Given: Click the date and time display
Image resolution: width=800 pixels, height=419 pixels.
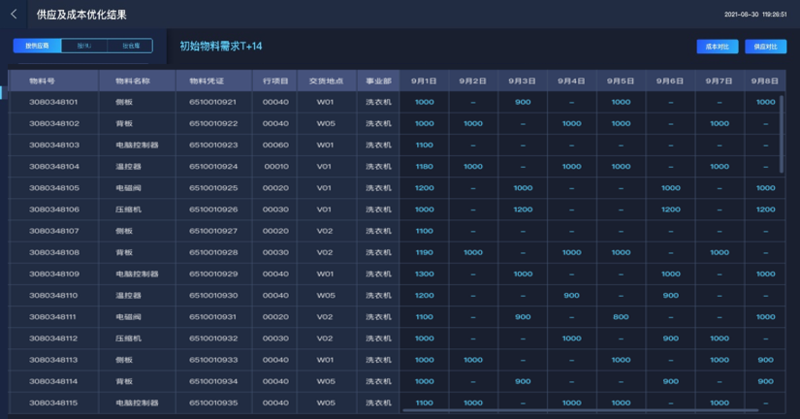Looking at the screenshot, I should pyautogui.click(x=756, y=15).
